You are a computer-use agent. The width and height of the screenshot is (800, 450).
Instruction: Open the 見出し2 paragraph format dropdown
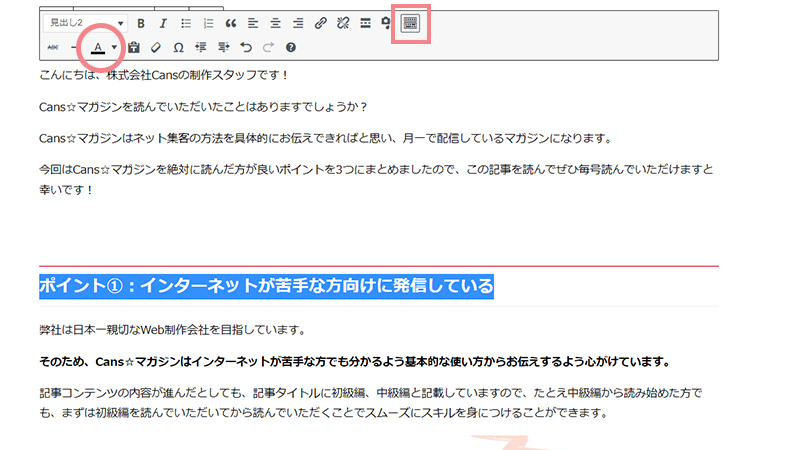86,23
